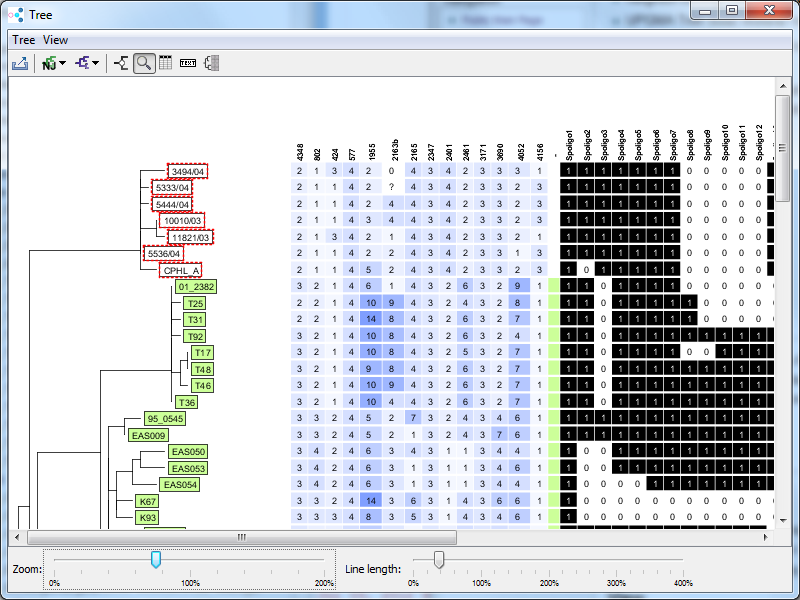
Task: Toggle the data table view icon
Action: 165,64
